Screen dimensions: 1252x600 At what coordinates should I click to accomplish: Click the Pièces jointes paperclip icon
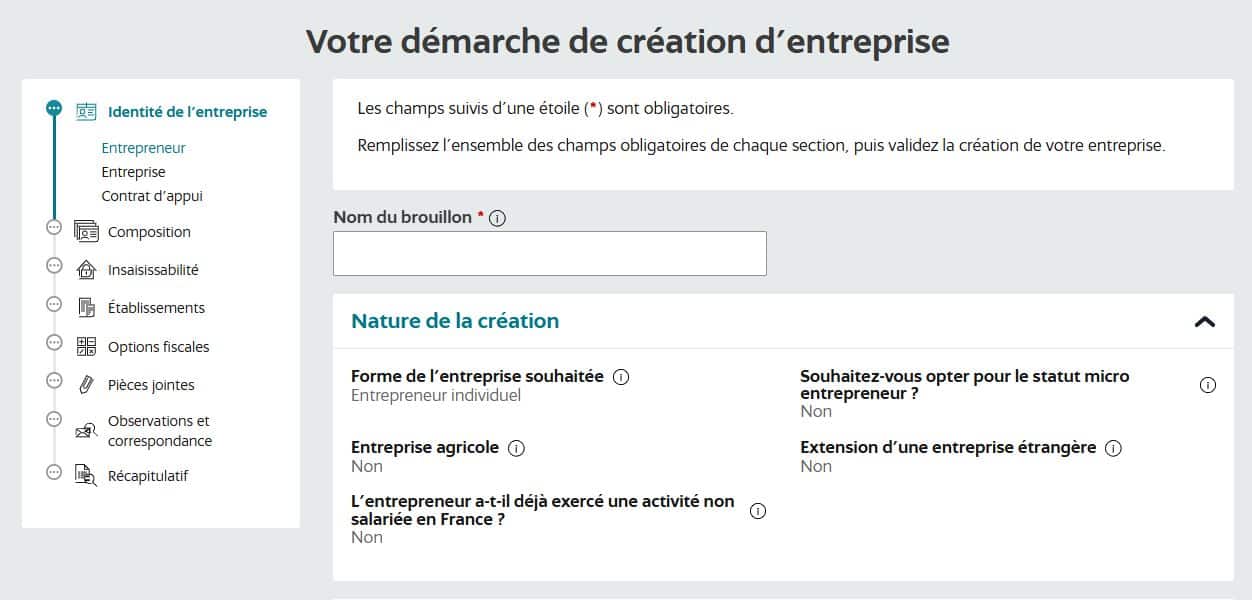(x=88, y=383)
